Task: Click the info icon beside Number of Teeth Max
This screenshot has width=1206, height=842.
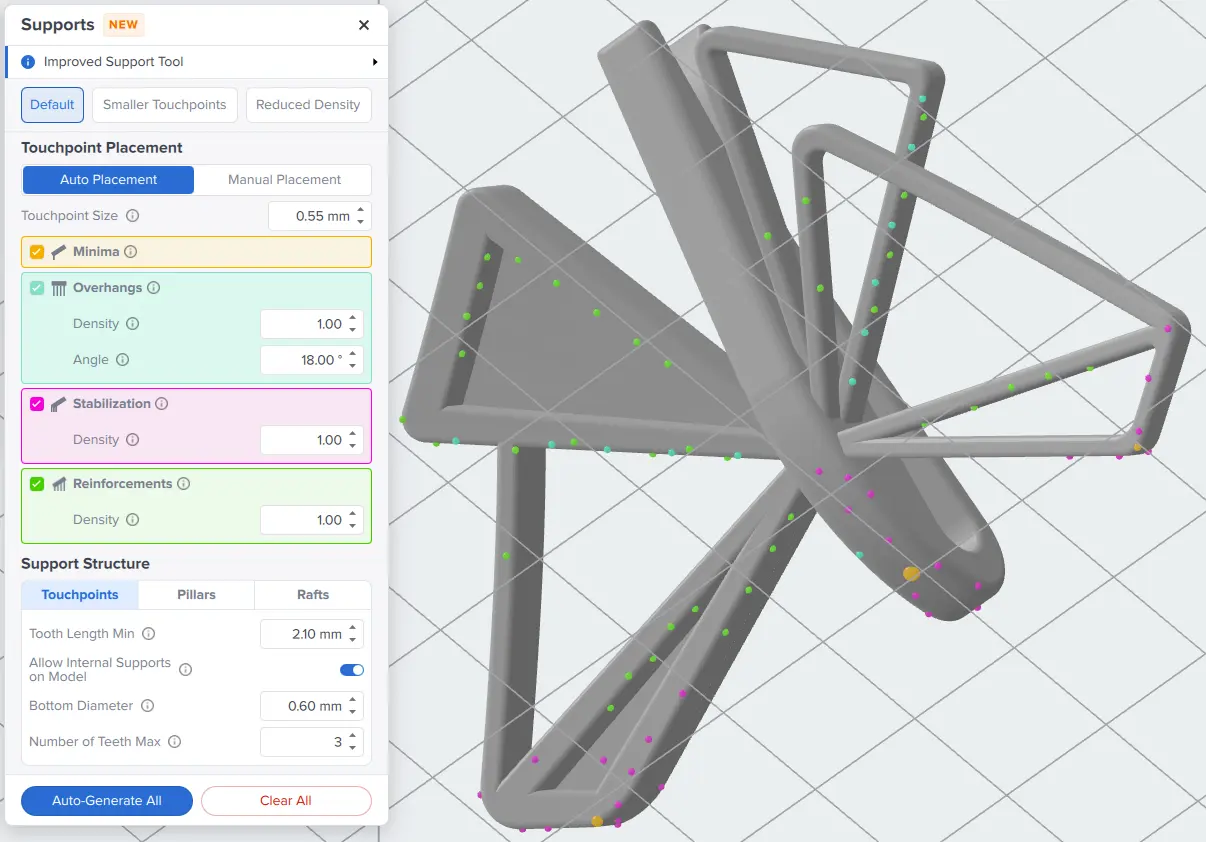Action: 175,742
